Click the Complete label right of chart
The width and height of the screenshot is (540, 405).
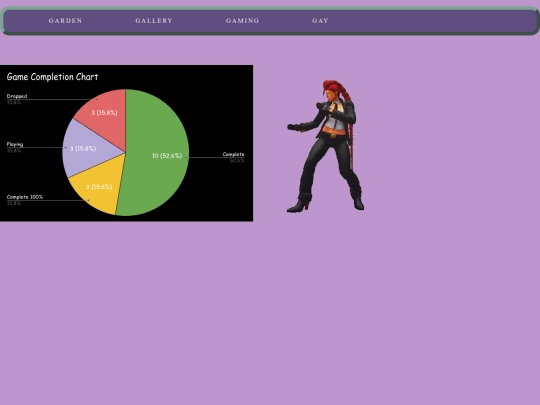pyautogui.click(x=233, y=154)
